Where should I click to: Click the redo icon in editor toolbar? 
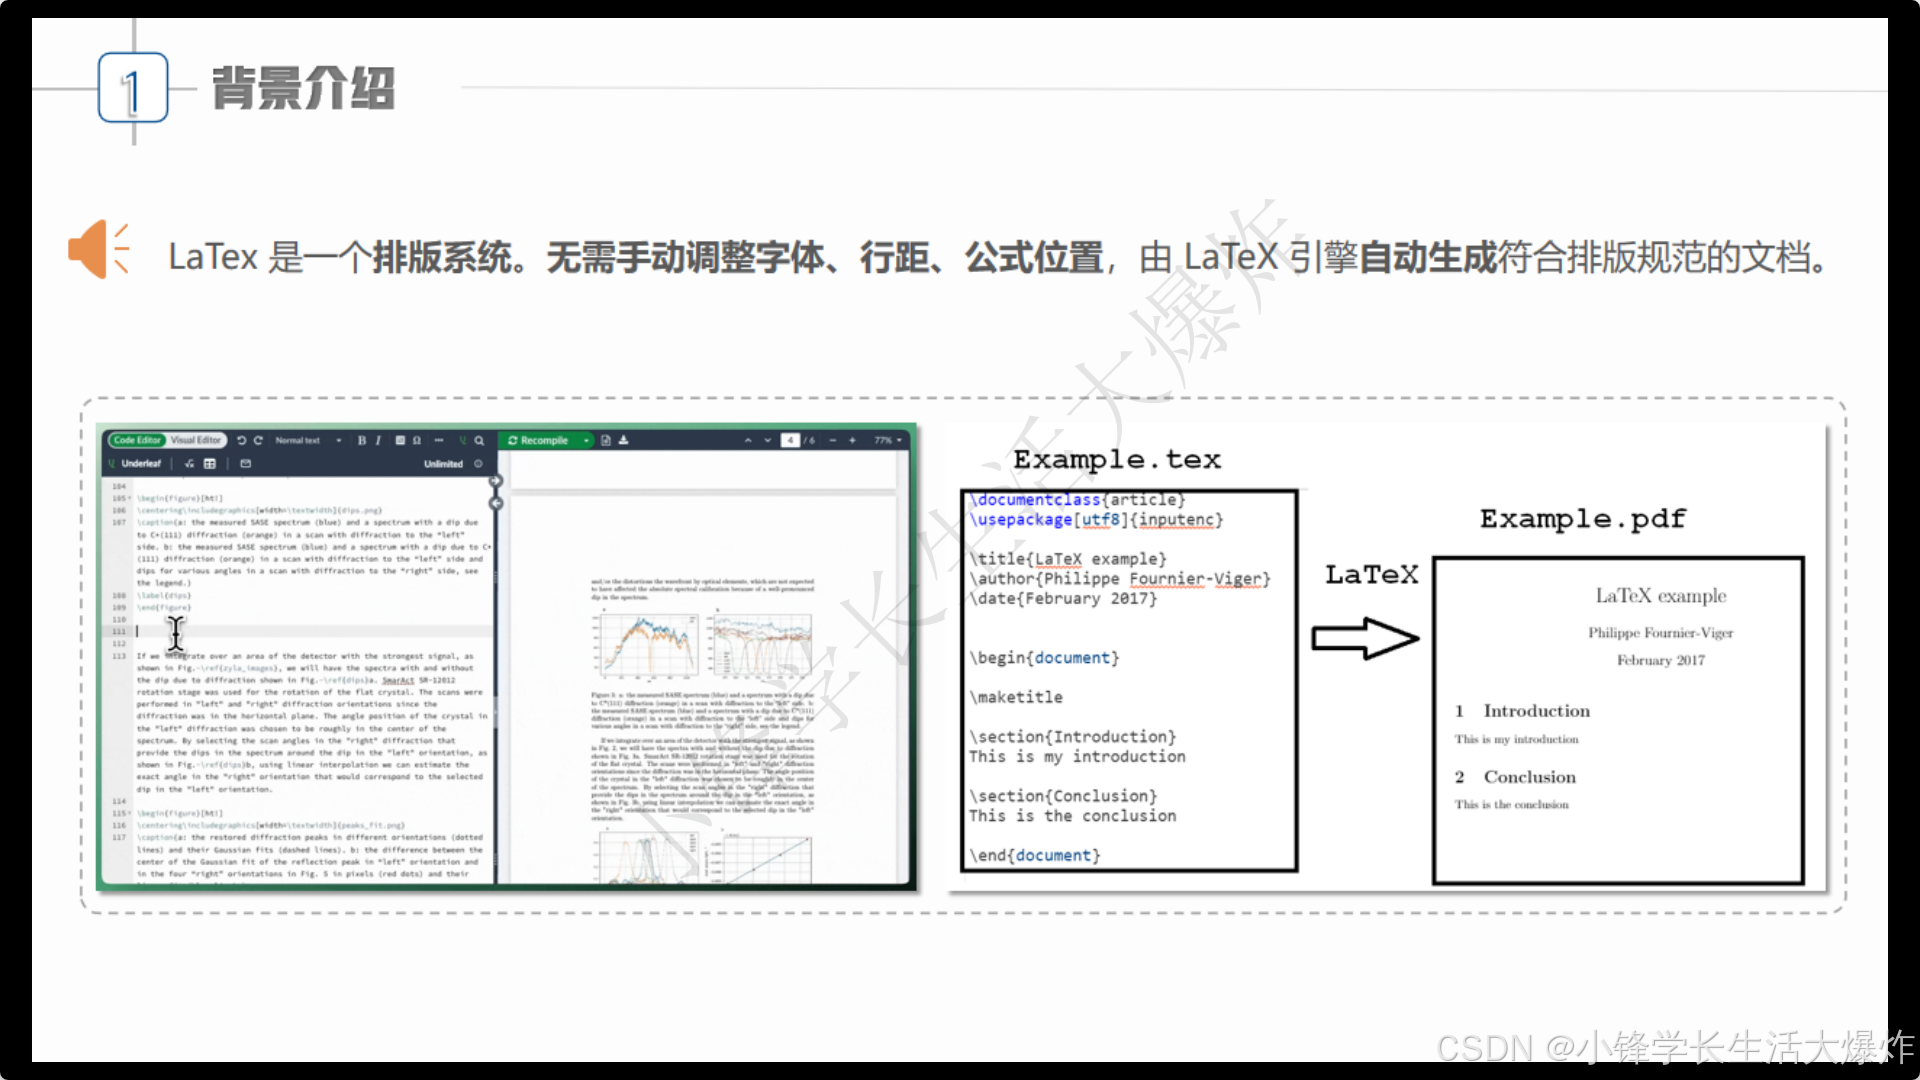pyautogui.click(x=258, y=440)
